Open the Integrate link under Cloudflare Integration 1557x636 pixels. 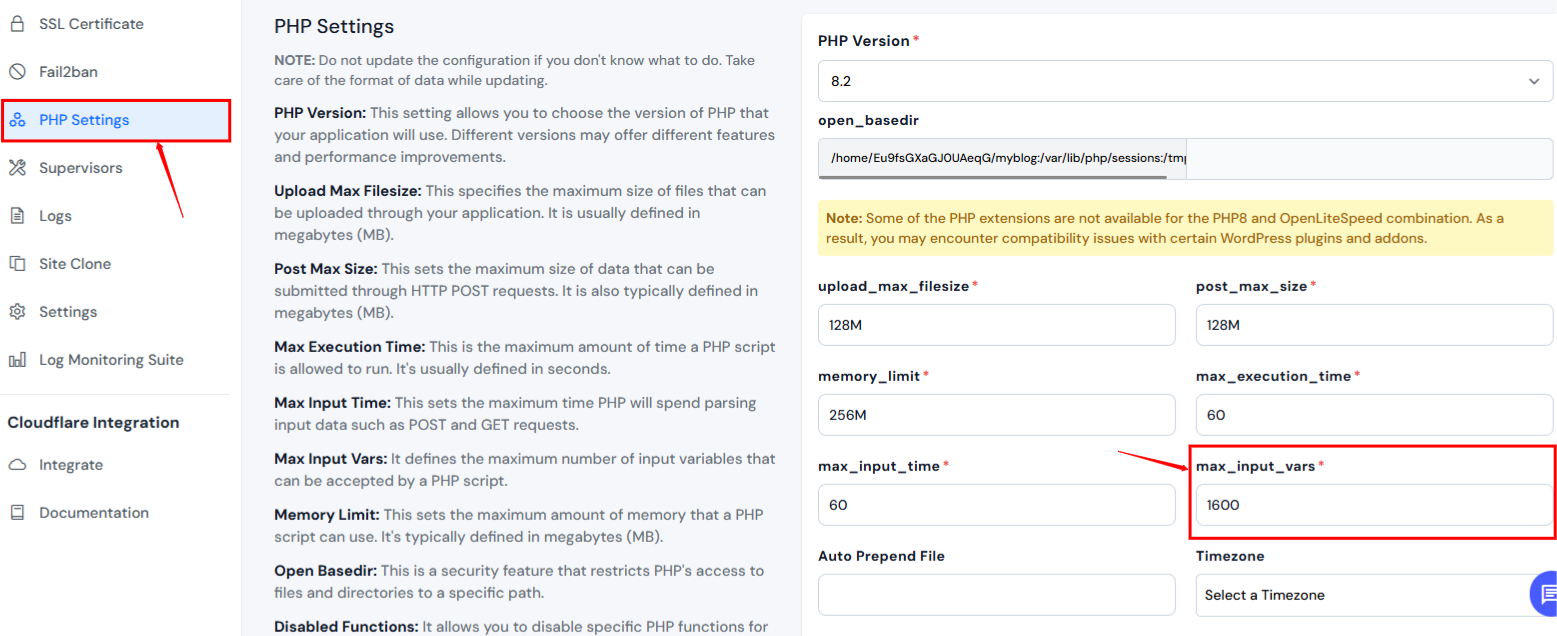pyautogui.click(x=70, y=464)
